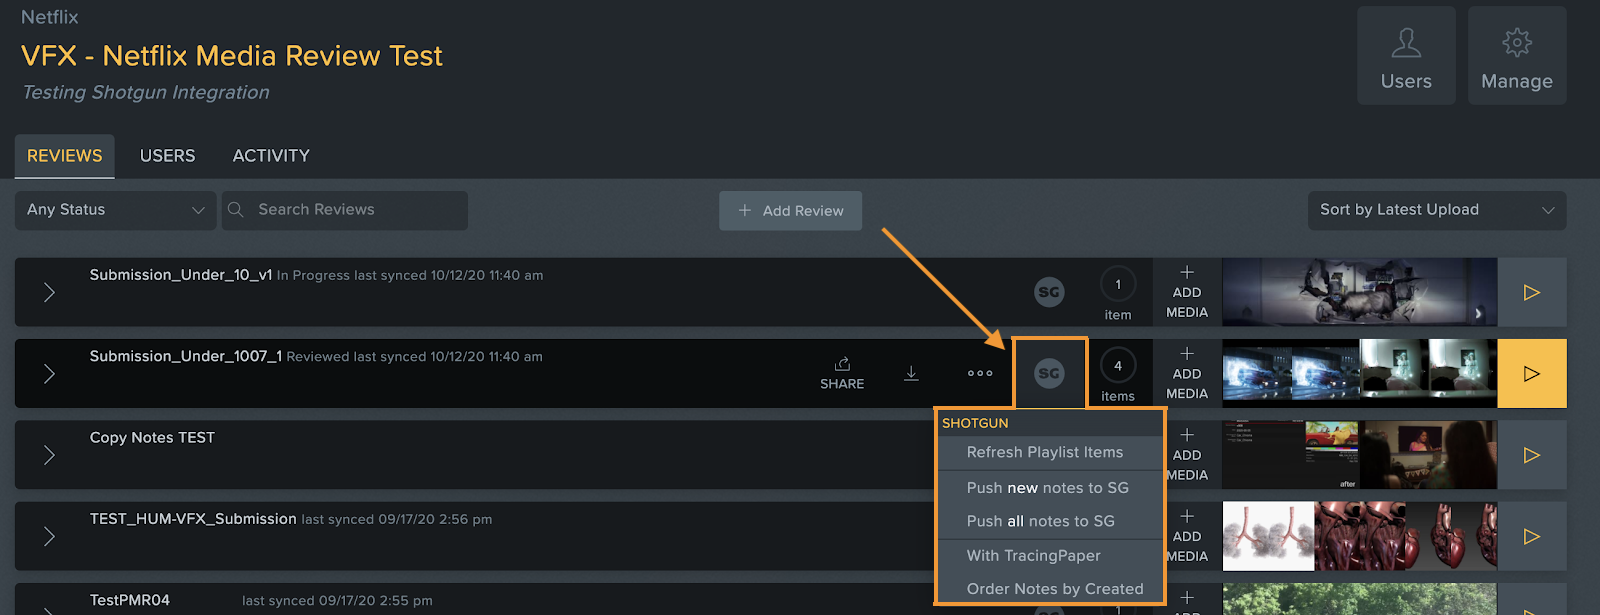
Task: Add media to Copy Notes TEST
Action: pyautogui.click(x=1188, y=455)
